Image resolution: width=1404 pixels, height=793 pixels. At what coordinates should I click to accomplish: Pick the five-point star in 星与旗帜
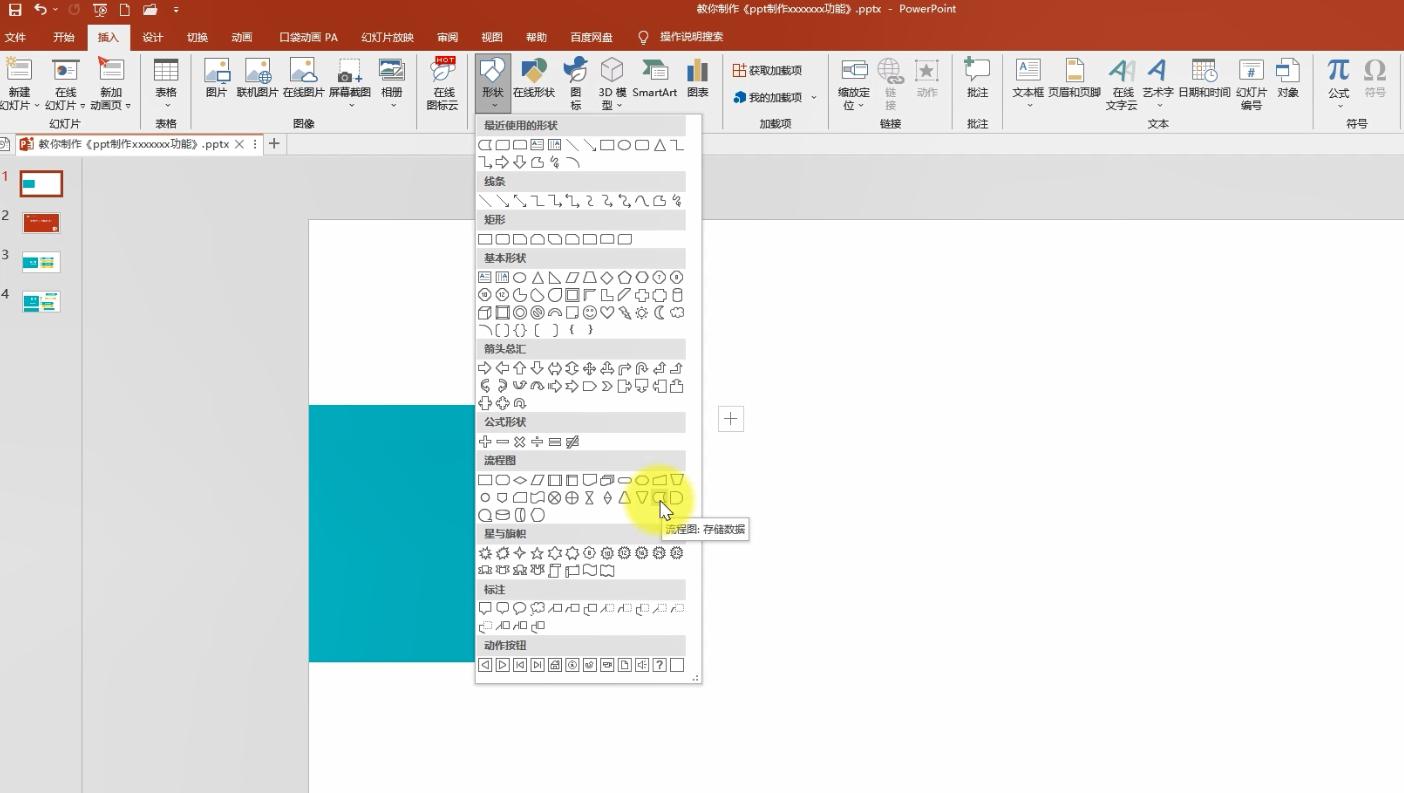click(537, 553)
